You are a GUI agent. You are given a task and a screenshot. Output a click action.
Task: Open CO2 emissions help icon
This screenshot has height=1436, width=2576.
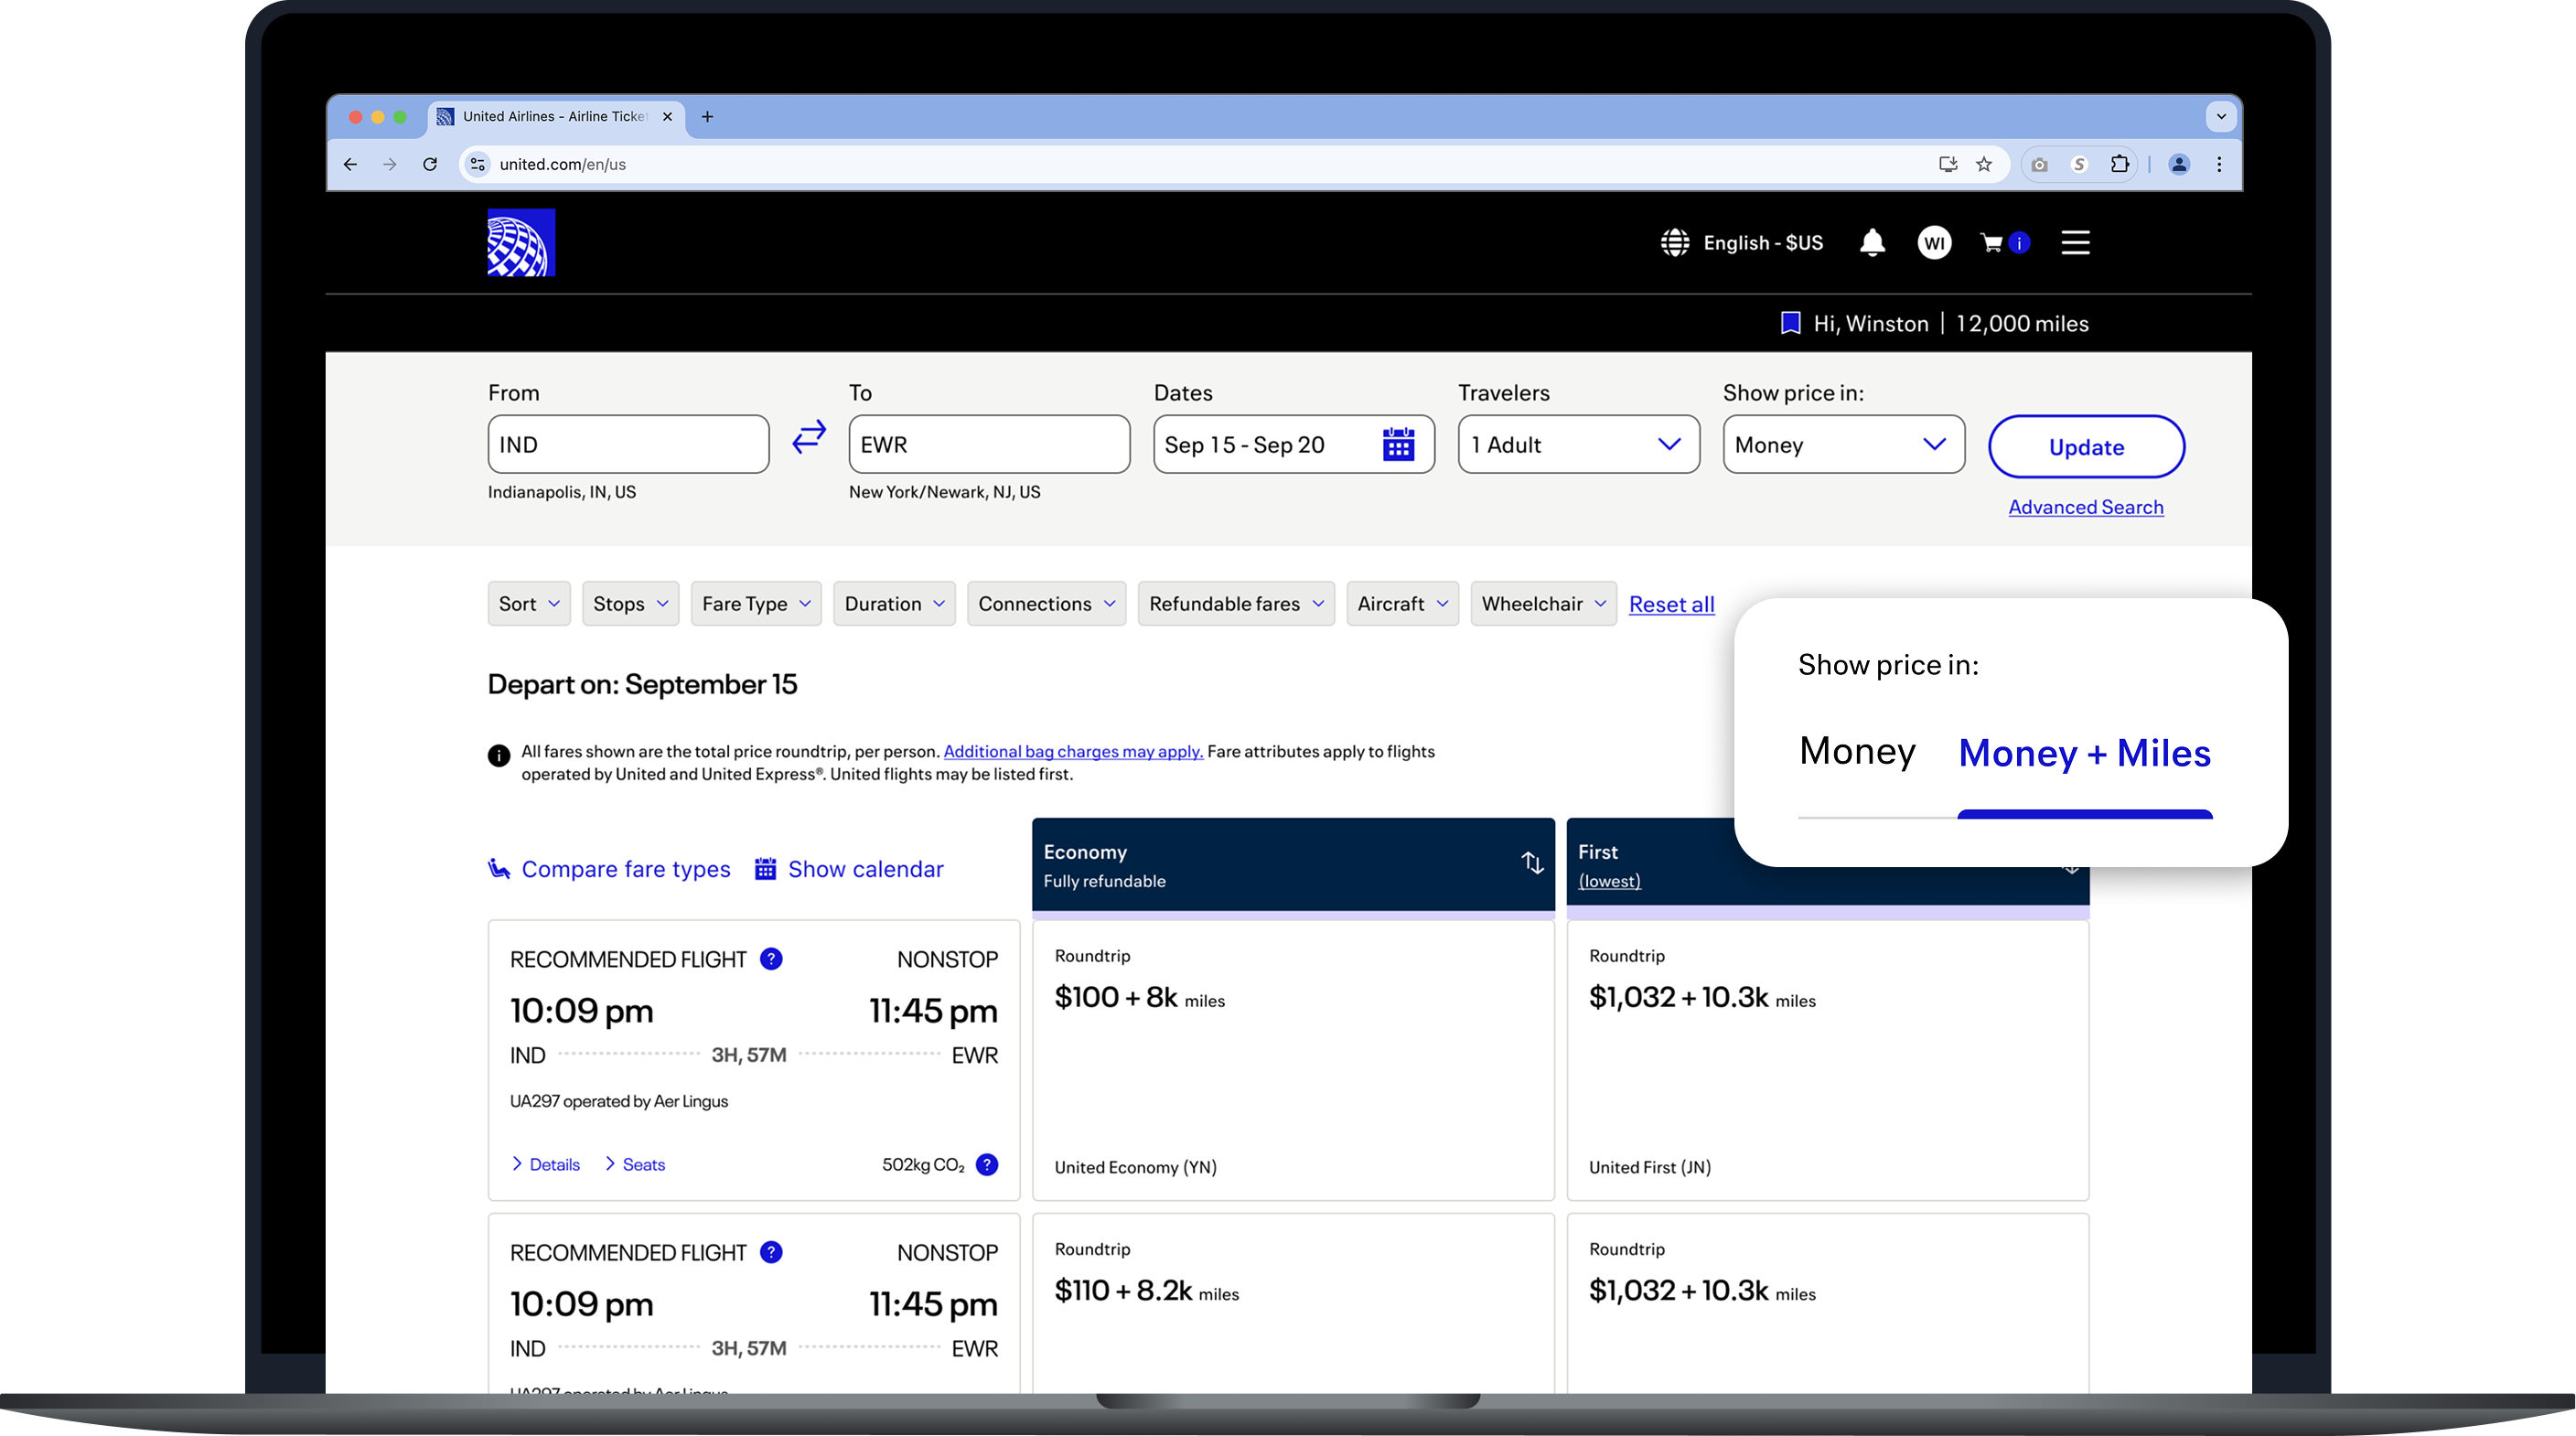coord(987,1164)
